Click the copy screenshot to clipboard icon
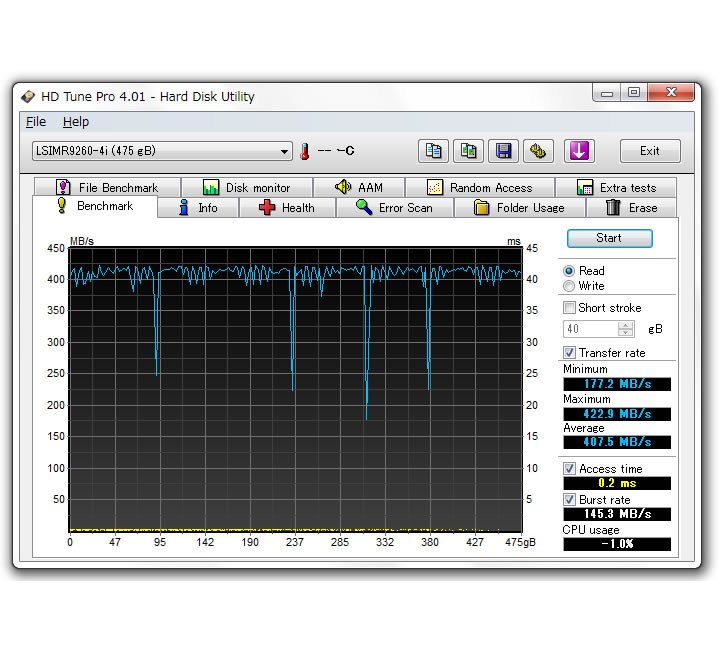Viewport: 719px width, 650px height. (x=468, y=151)
